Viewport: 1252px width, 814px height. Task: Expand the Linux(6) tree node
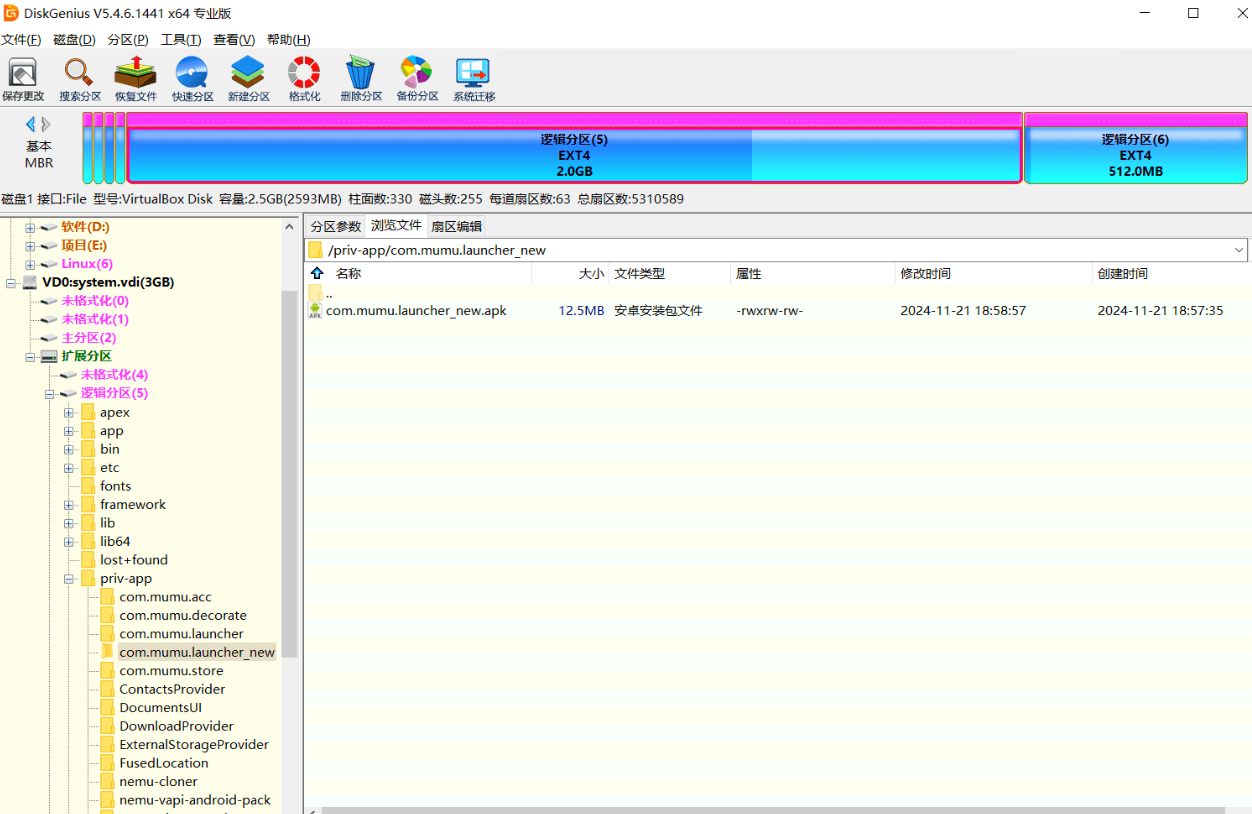(x=30, y=264)
